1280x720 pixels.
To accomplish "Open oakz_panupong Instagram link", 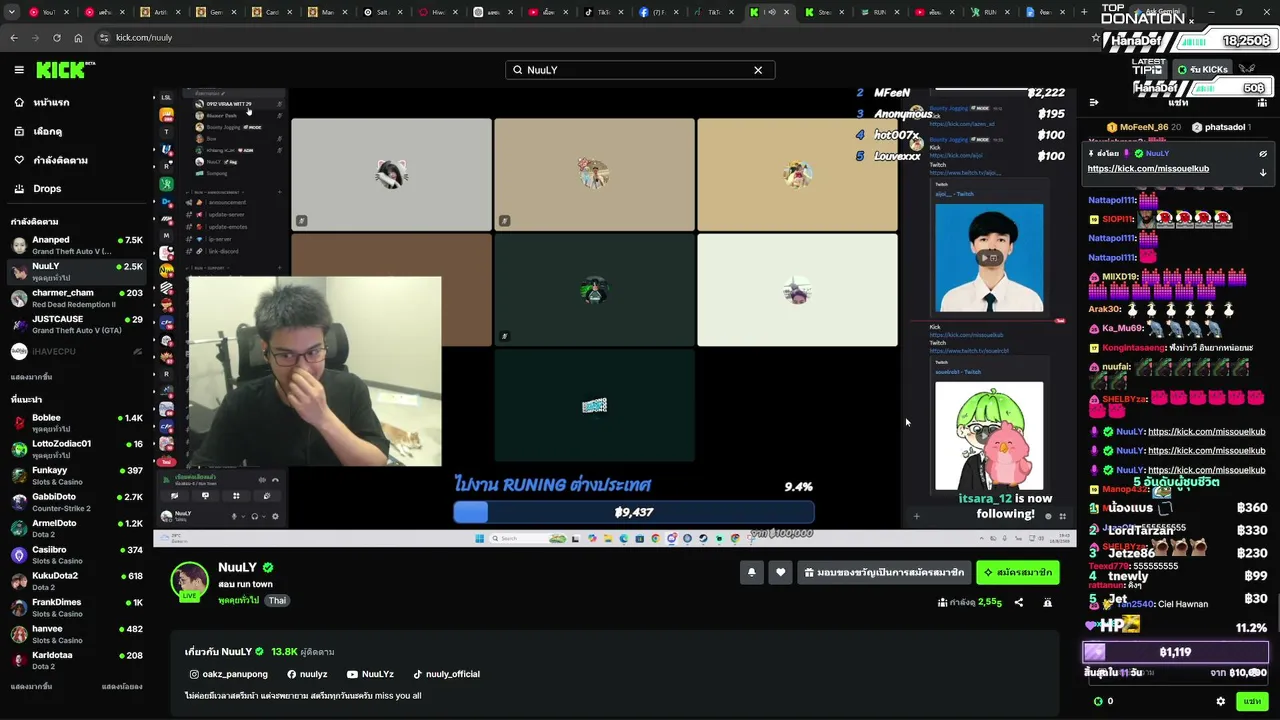I will pyautogui.click(x=229, y=674).
